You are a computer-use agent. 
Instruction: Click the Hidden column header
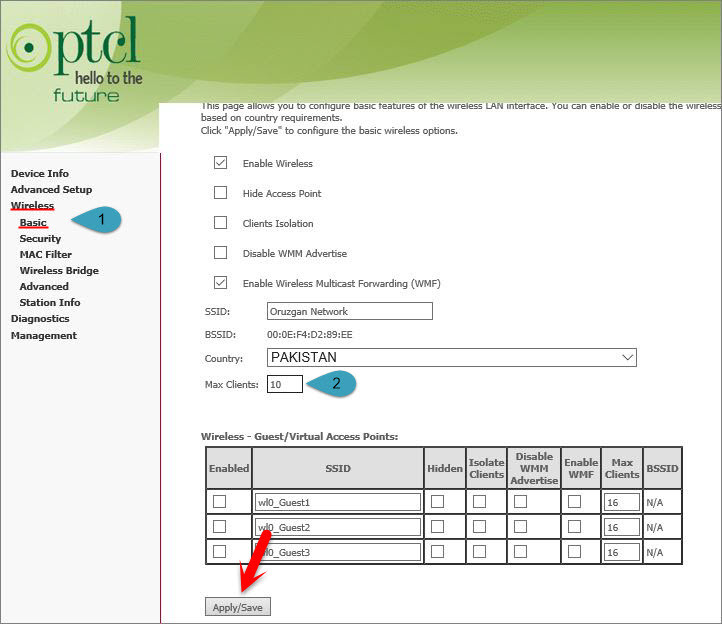coord(445,468)
